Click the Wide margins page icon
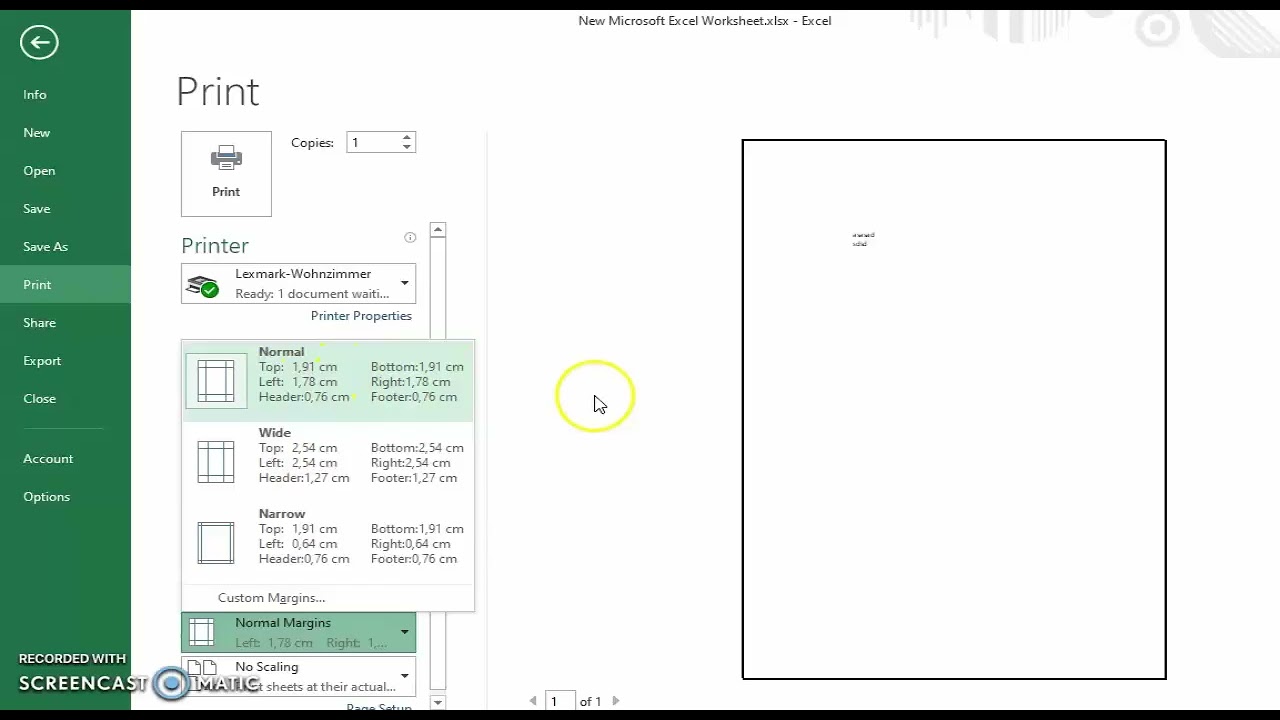 click(x=216, y=462)
